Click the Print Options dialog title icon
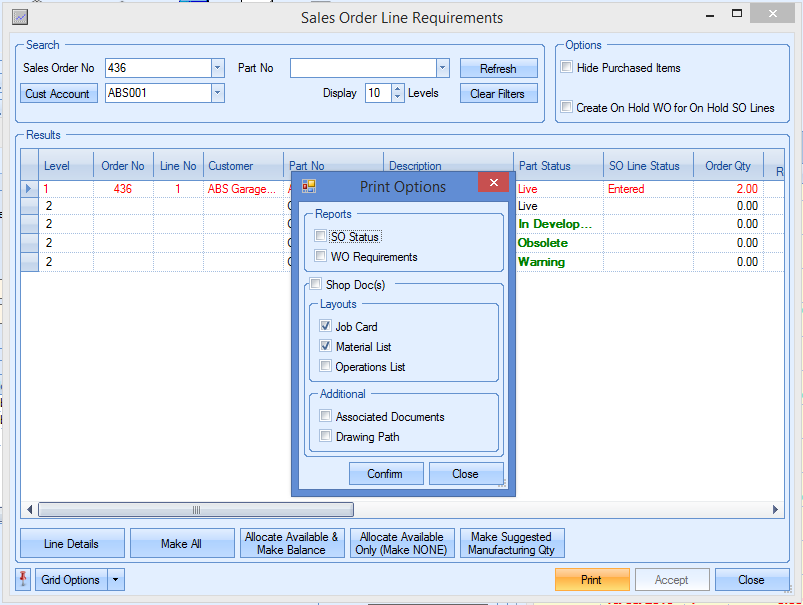 click(309, 186)
